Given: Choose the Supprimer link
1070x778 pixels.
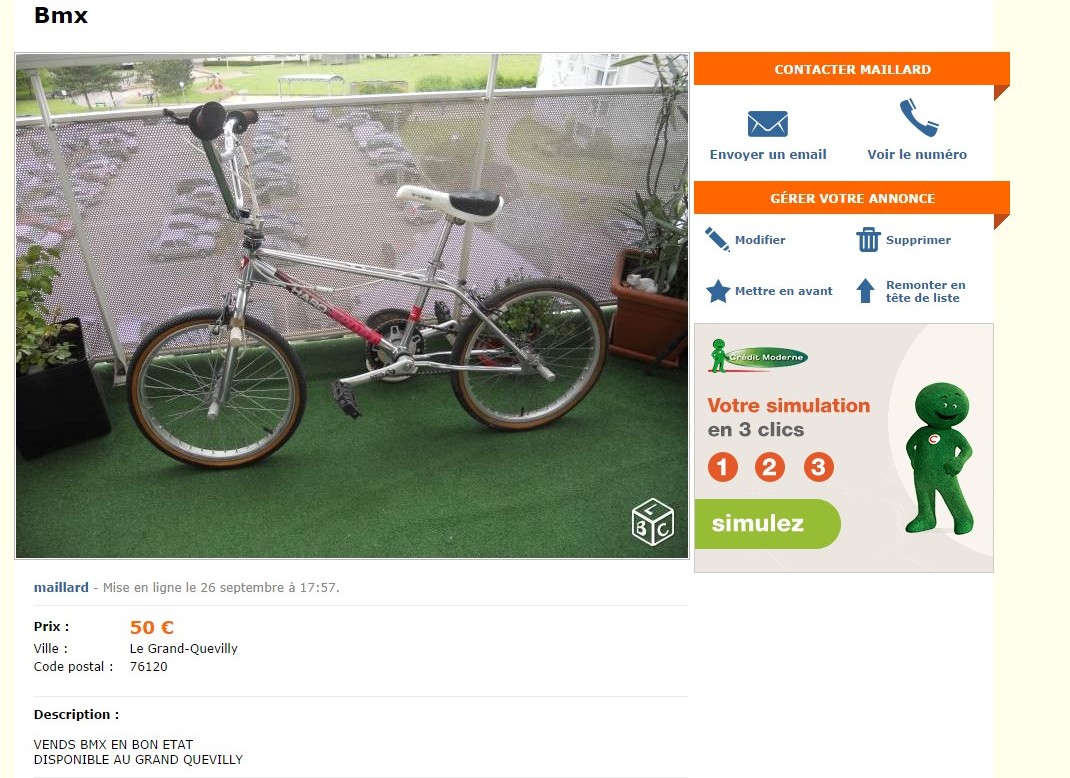Looking at the screenshot, I should point(919,240).
